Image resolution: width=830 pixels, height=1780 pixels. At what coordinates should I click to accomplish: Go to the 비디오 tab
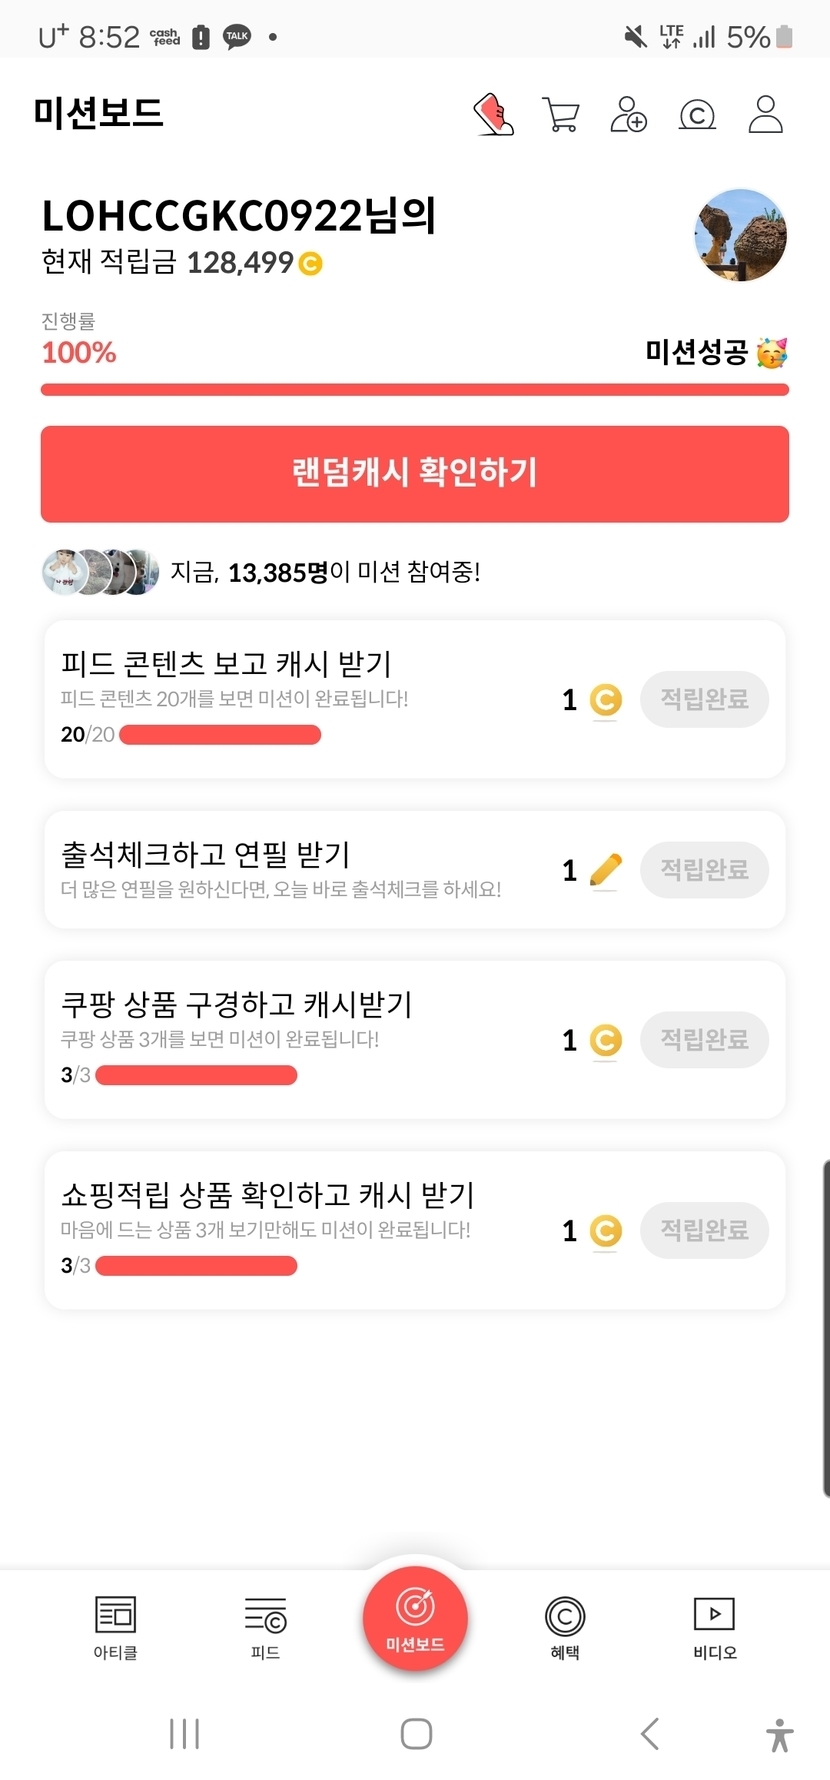[x=714, y=1627]
